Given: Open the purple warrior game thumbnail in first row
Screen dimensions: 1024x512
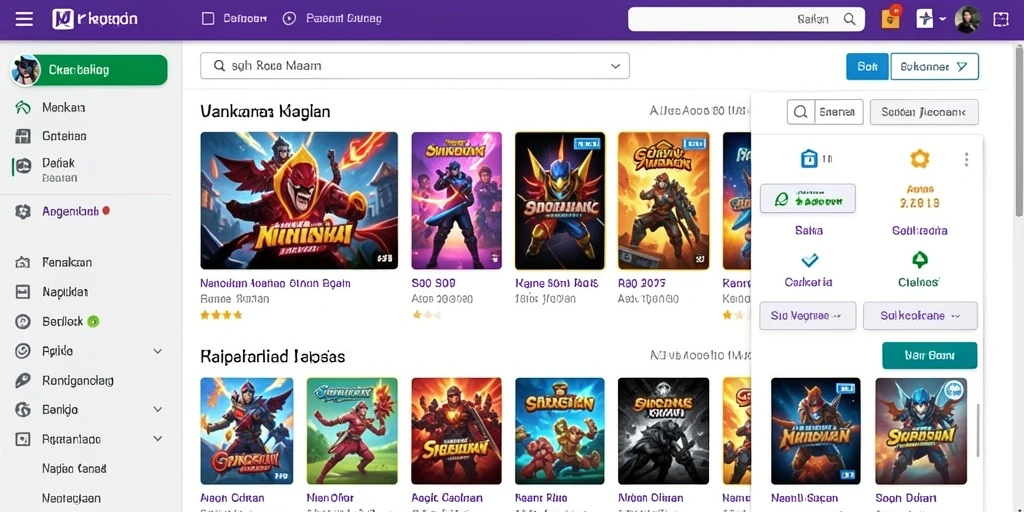Looking at the screenshot, I should (456, 200).
